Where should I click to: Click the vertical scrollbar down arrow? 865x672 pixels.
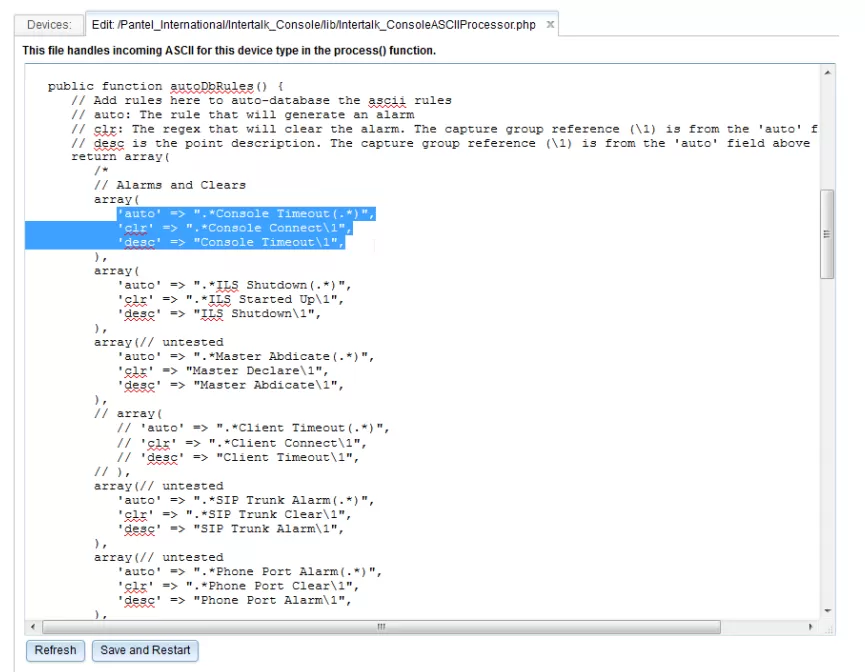[x=827, y=610]
